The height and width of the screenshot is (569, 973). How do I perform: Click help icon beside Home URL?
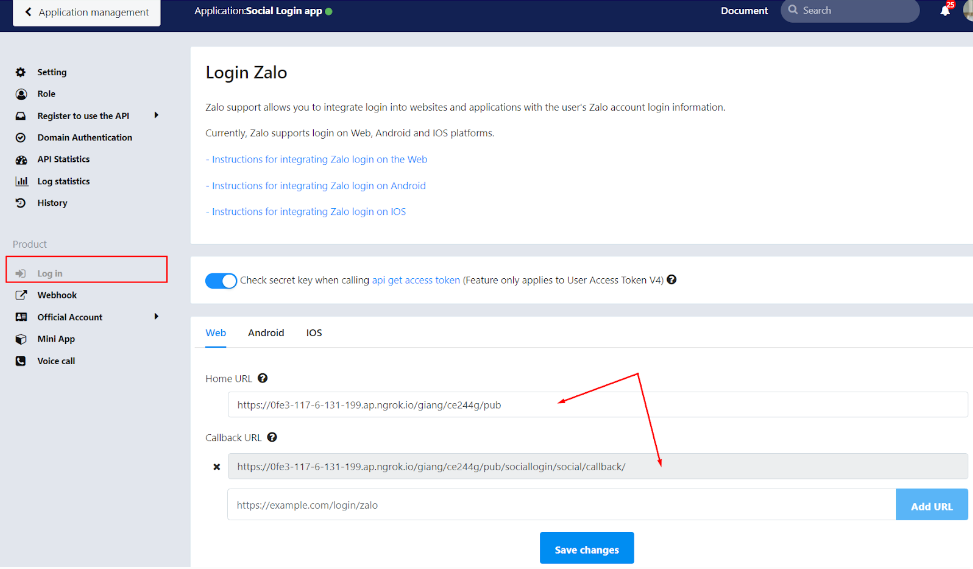262,379
